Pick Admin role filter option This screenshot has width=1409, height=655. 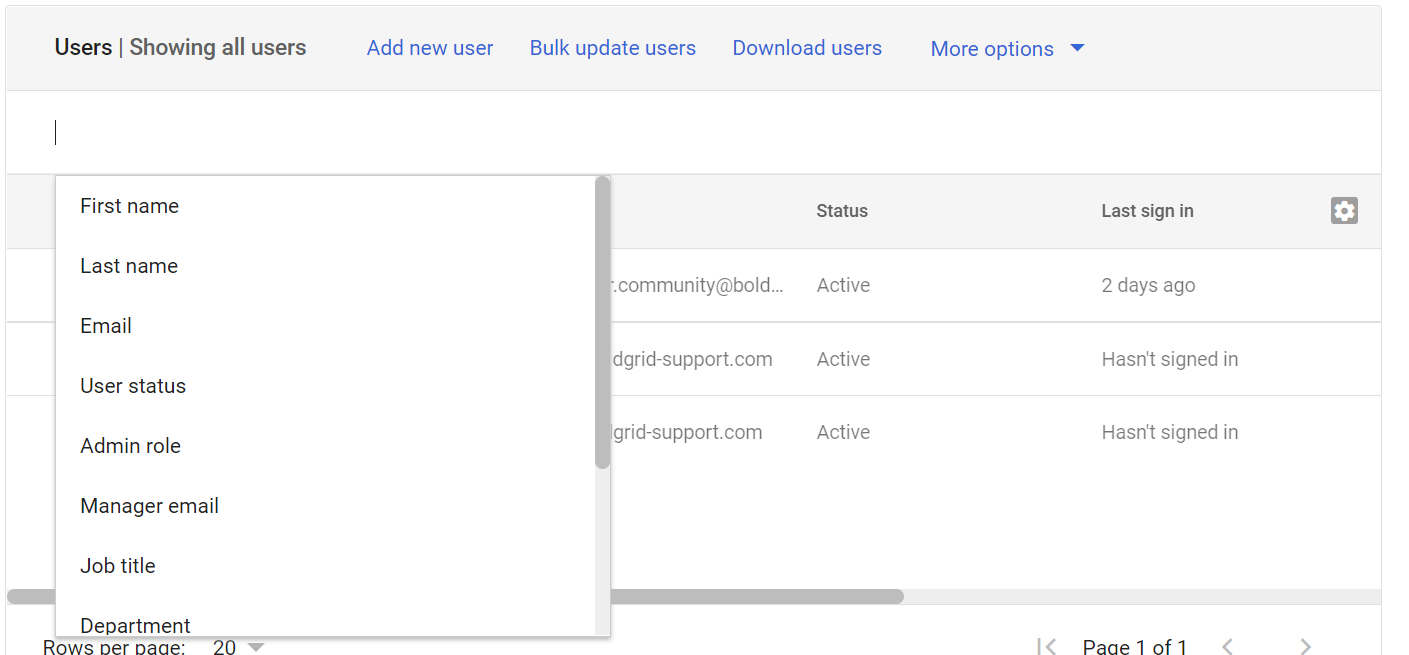[130, 446]
